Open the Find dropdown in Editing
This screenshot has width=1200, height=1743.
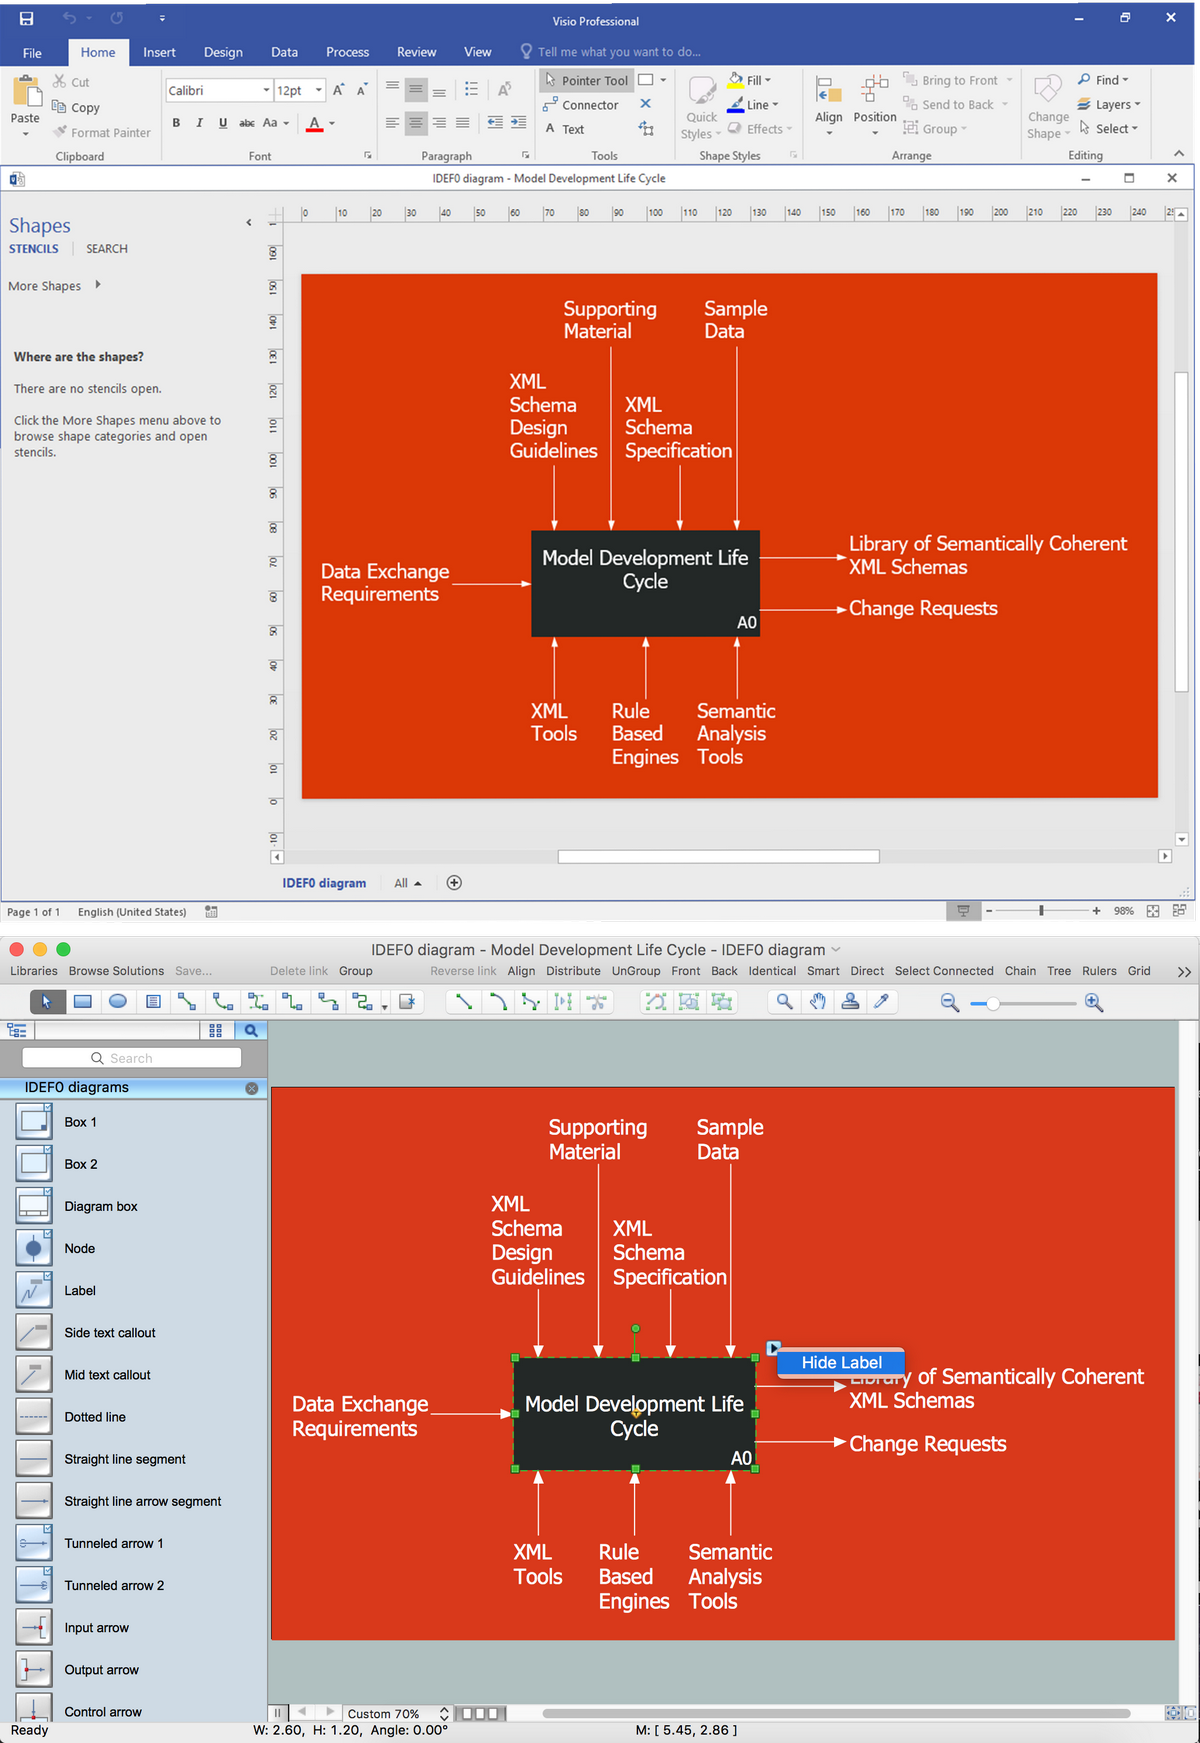click(x=1103, y=80)
